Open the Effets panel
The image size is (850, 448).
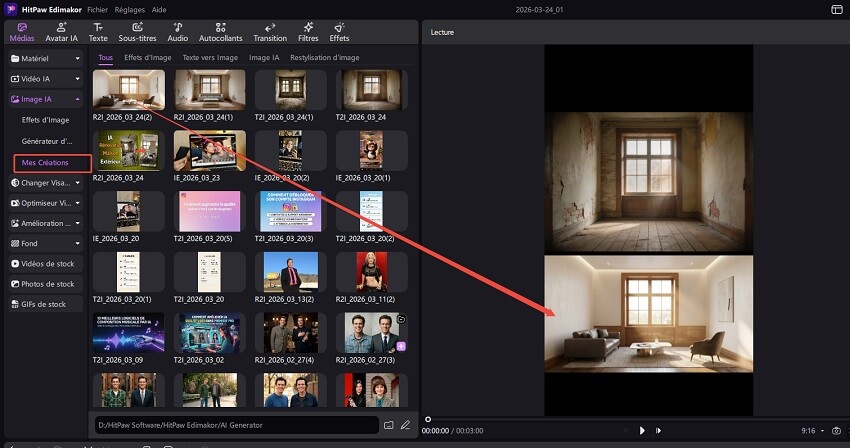pos(339,31)
